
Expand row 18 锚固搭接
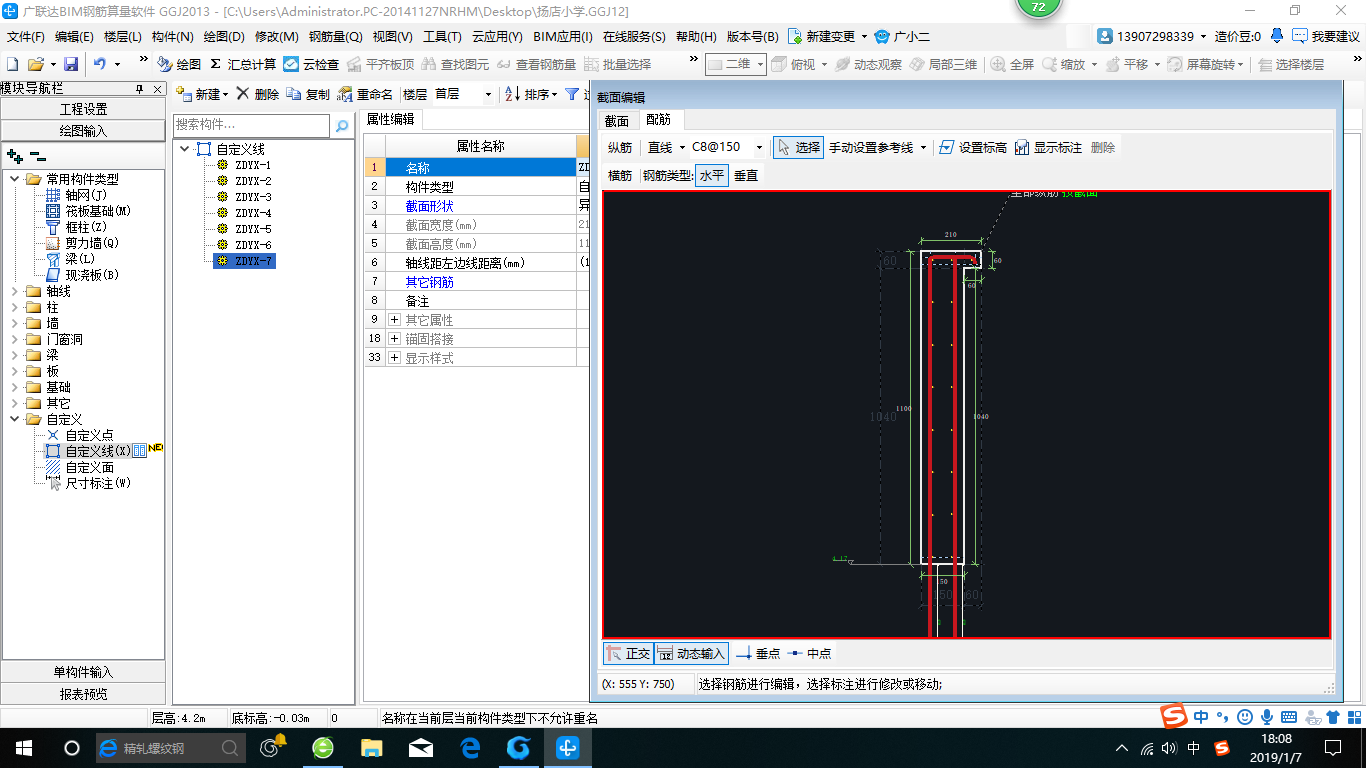pos(395,339)
